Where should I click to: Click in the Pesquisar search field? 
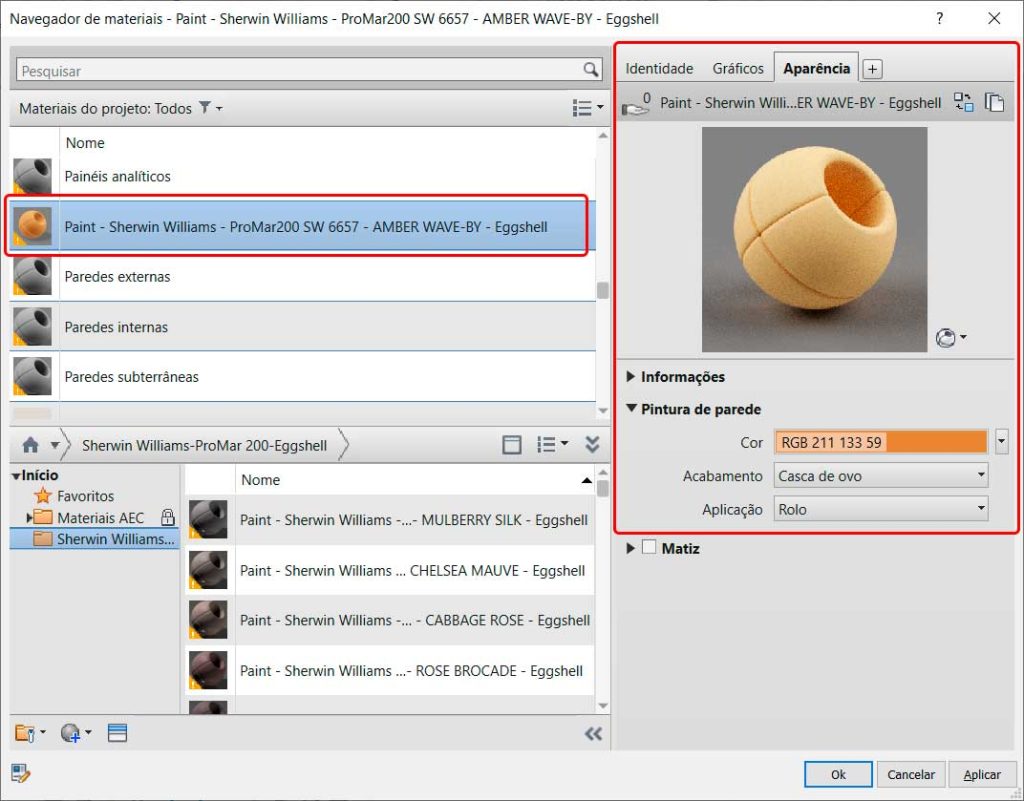[x=299, y=71]
